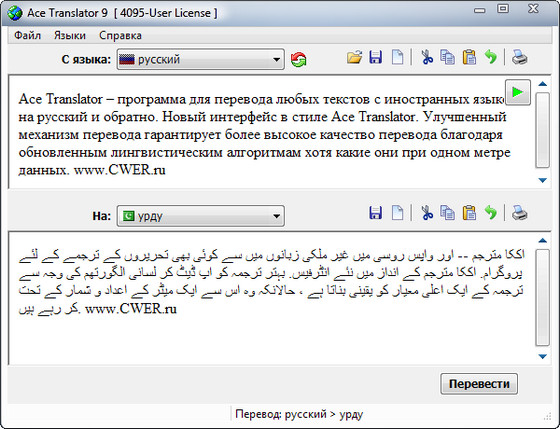Cut source text with the top scissors icon
The width and height of the screenshot is (560, 429).
(x=426, y=57)
